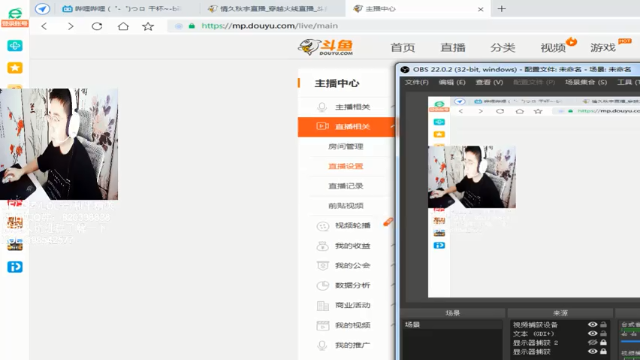This screenshot has height=360, width=640.
Task: Open the OBS 查看(V) menu
Action: click(489, 82)
